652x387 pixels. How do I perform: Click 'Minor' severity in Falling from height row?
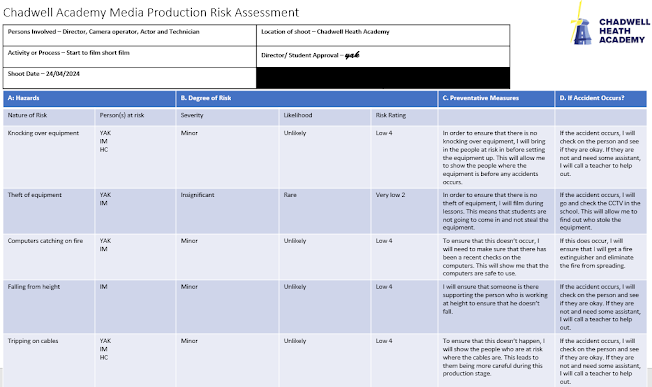pyautogui.click(x=189, y=287)
